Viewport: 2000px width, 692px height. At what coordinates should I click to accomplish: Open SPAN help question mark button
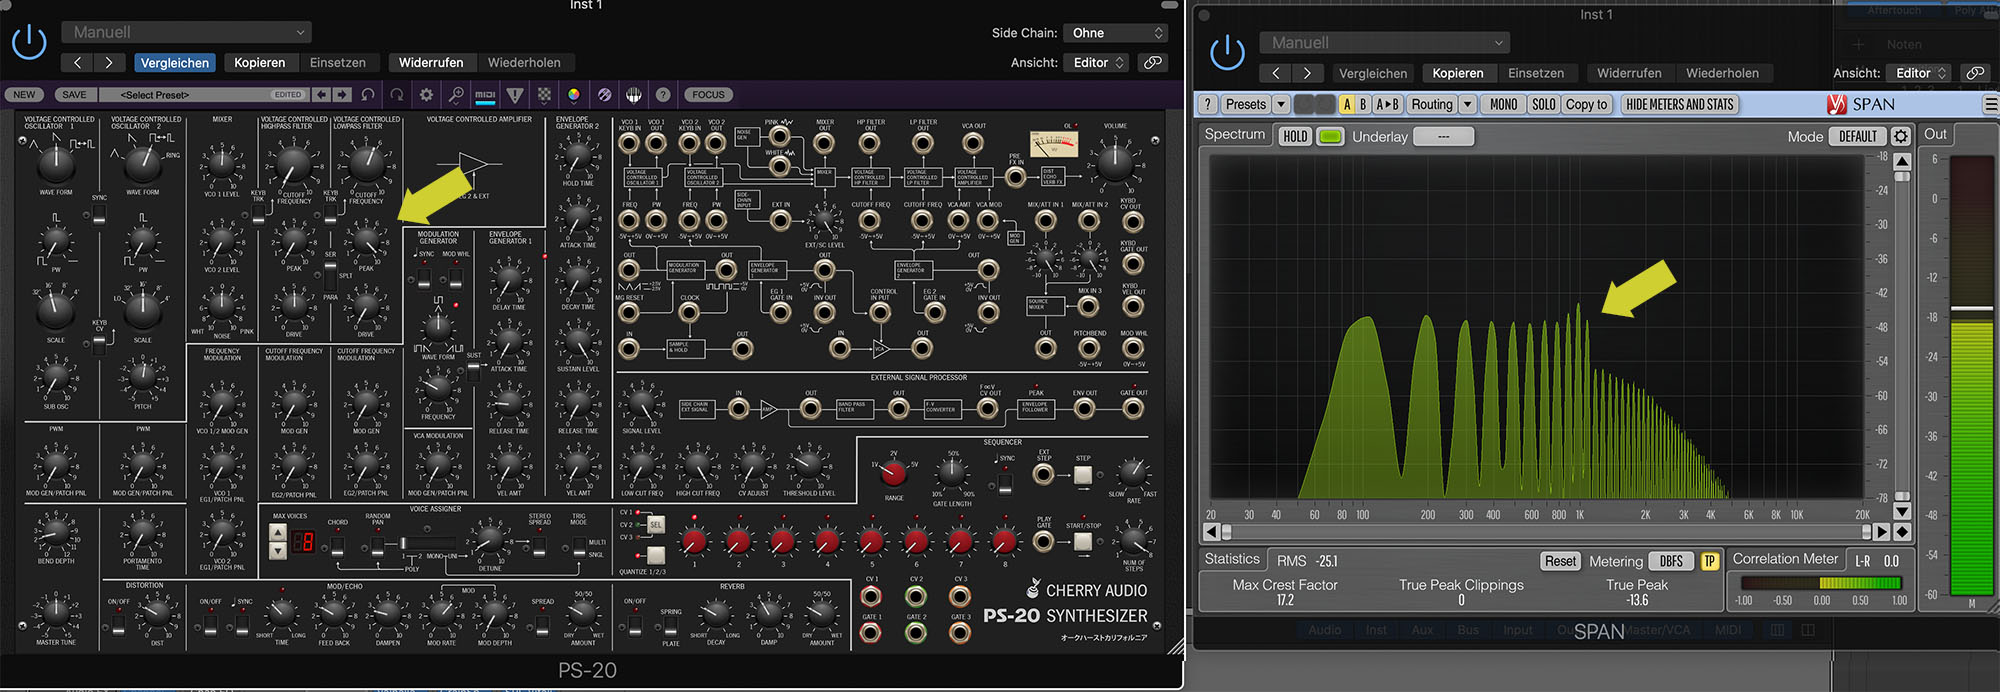coord(1208,104)
